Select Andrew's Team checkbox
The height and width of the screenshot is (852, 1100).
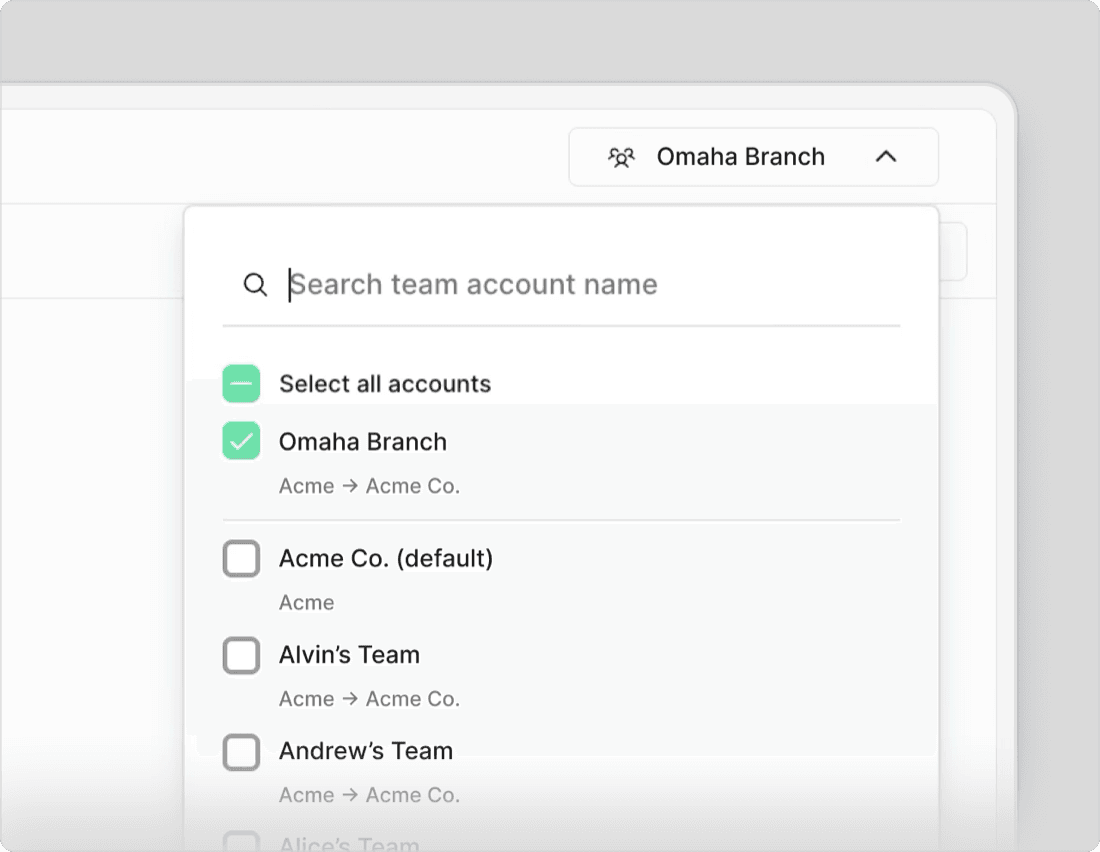pos(241,752)
